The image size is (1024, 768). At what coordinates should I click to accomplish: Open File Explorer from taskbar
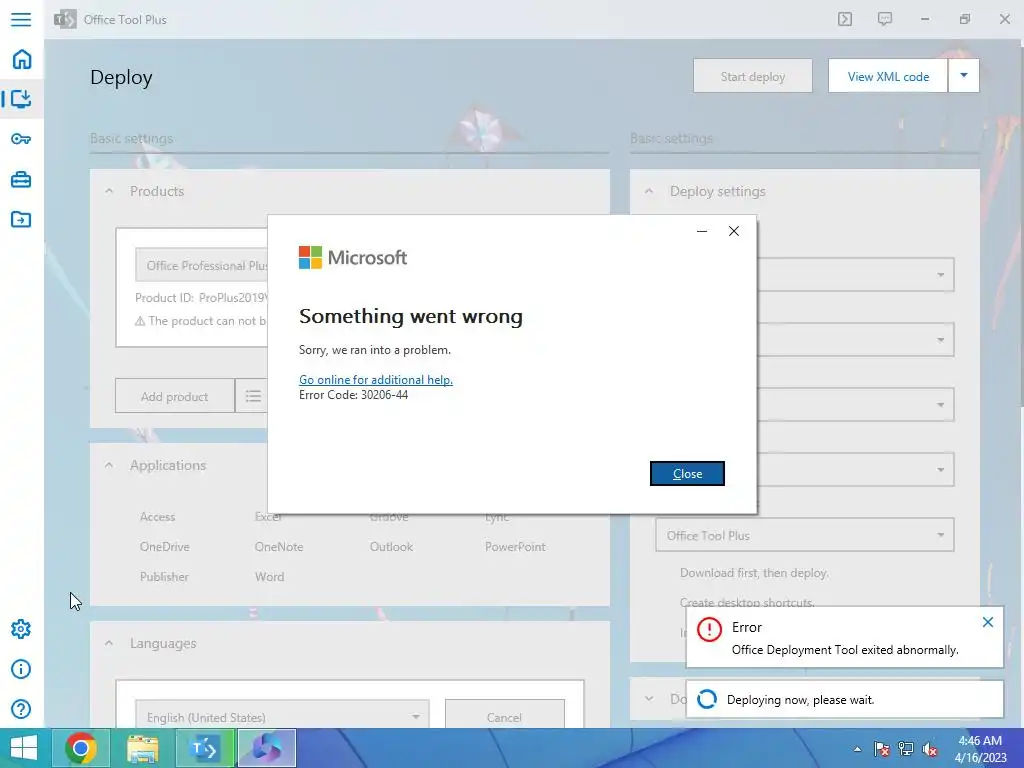[142, 748]
